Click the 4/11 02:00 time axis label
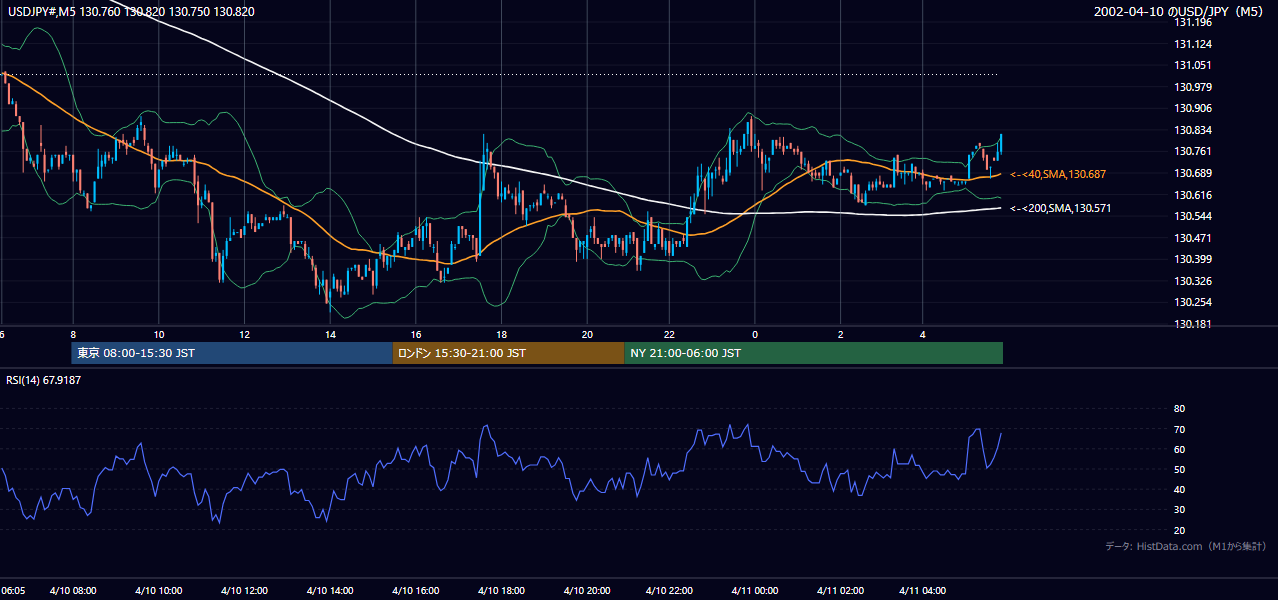 (840, 591)
